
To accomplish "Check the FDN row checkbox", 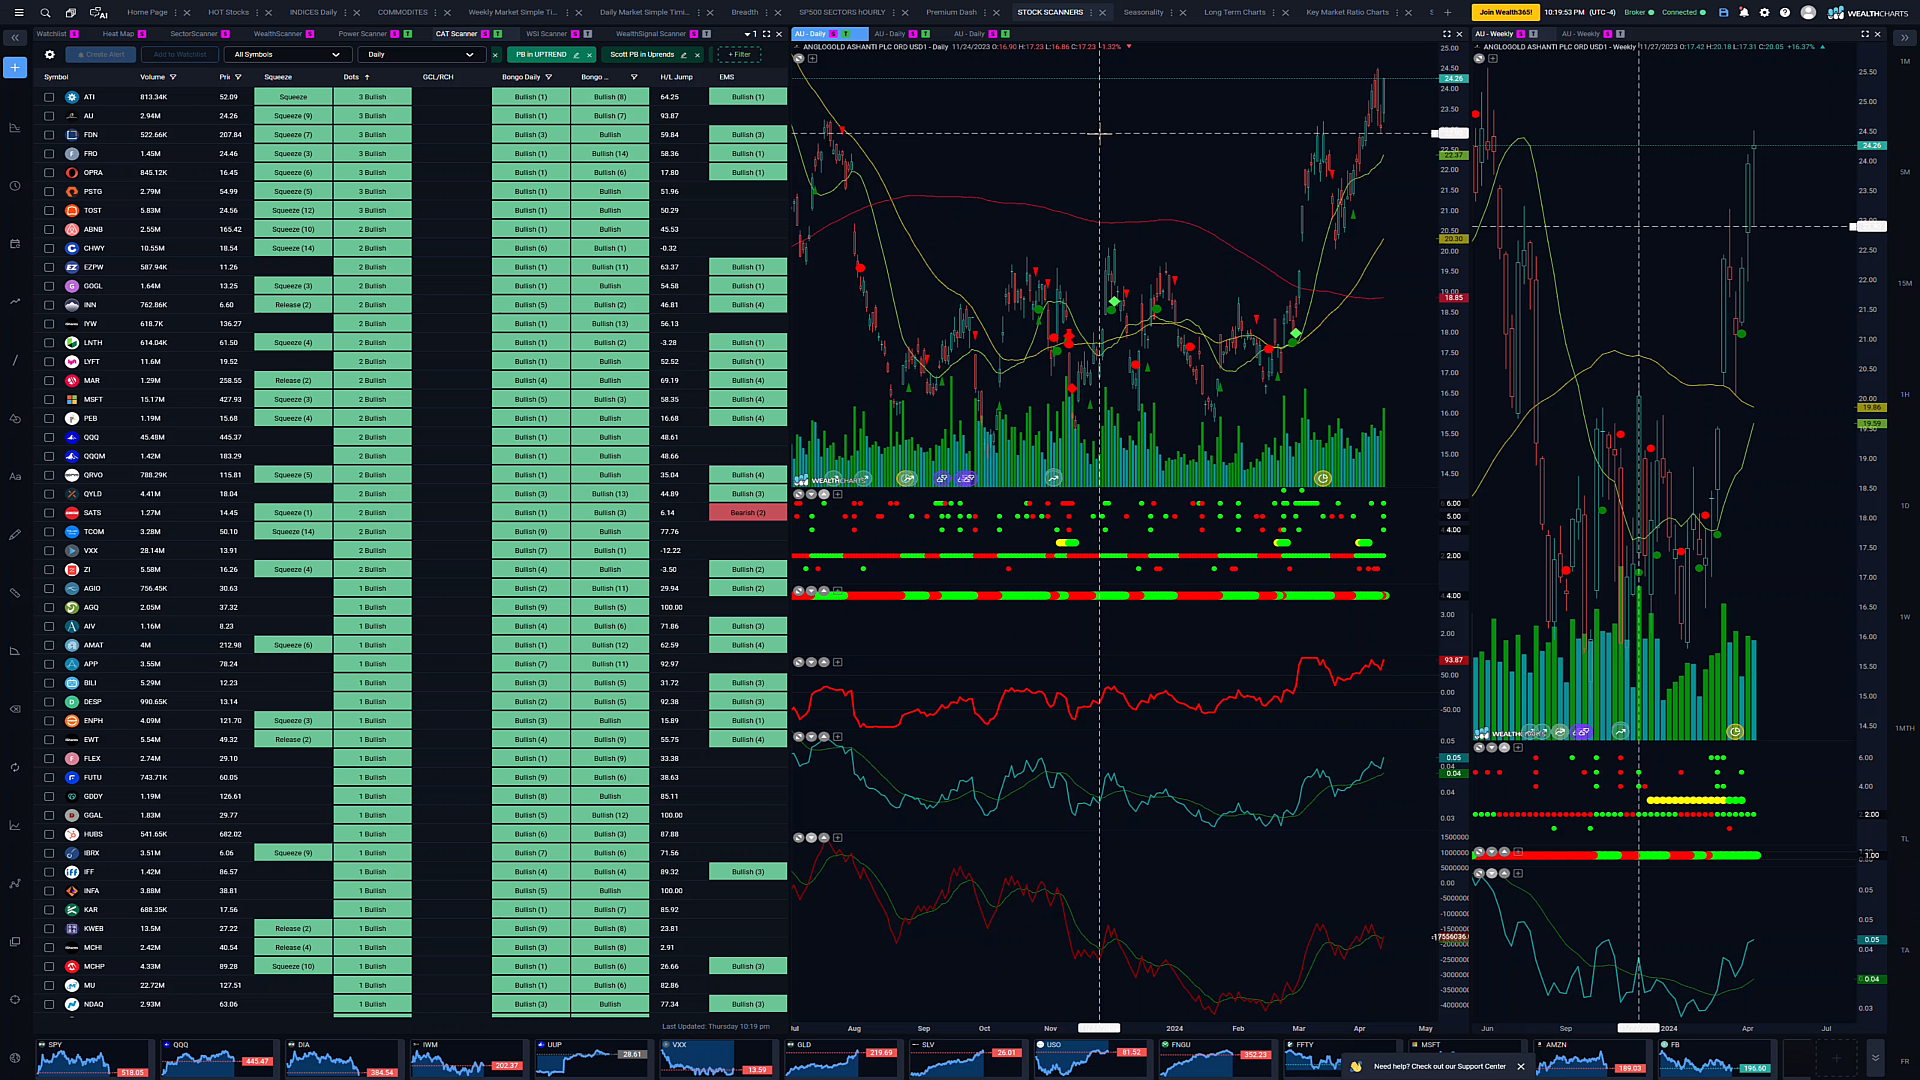I will point(49,135).
